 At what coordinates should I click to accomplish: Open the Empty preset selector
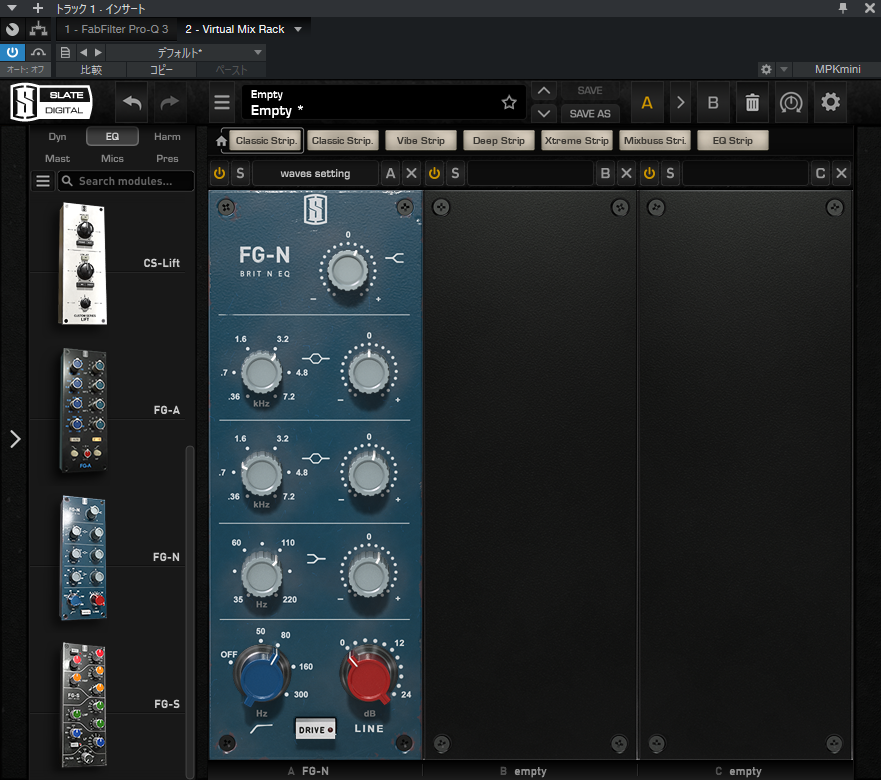click(384, 102)
